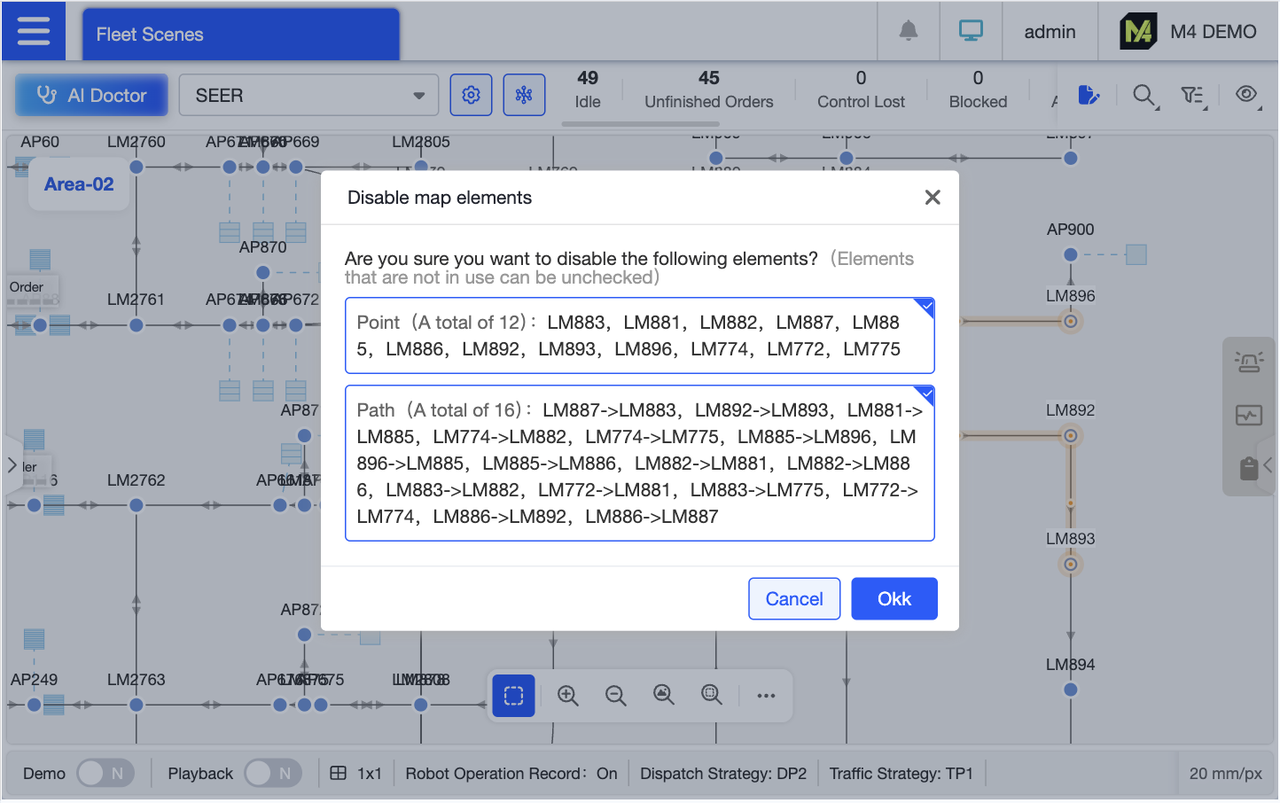This screenshot has width=1280, height=803.
Task: Expand the visibility eye dropdown in the toolbar
Action: 1246,96
